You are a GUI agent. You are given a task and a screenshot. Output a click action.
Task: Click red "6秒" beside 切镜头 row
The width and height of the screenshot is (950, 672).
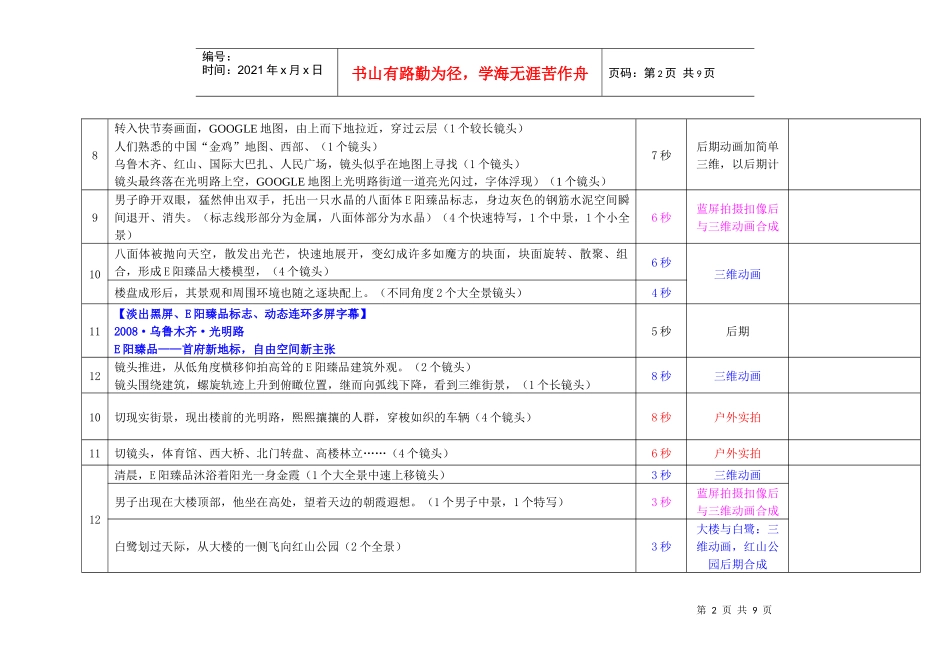(661, 453)
